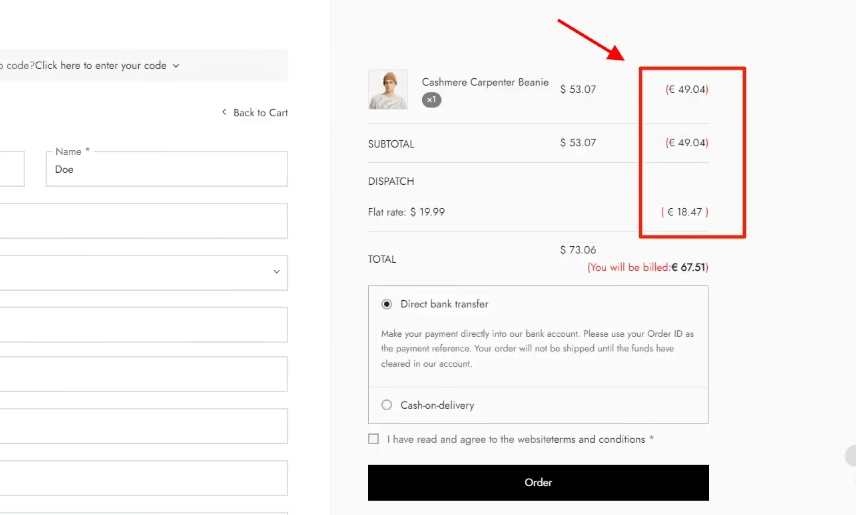Tick the terms and conditions checkbox
Viewport: 856px width, 515px height.
(x=373, y=439)
